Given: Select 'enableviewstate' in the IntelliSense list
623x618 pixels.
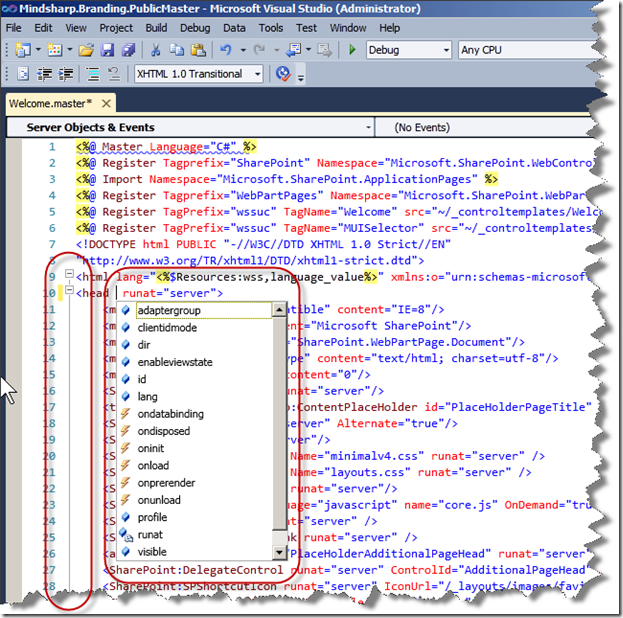Looking at the screenshot, I should [175, 362].
